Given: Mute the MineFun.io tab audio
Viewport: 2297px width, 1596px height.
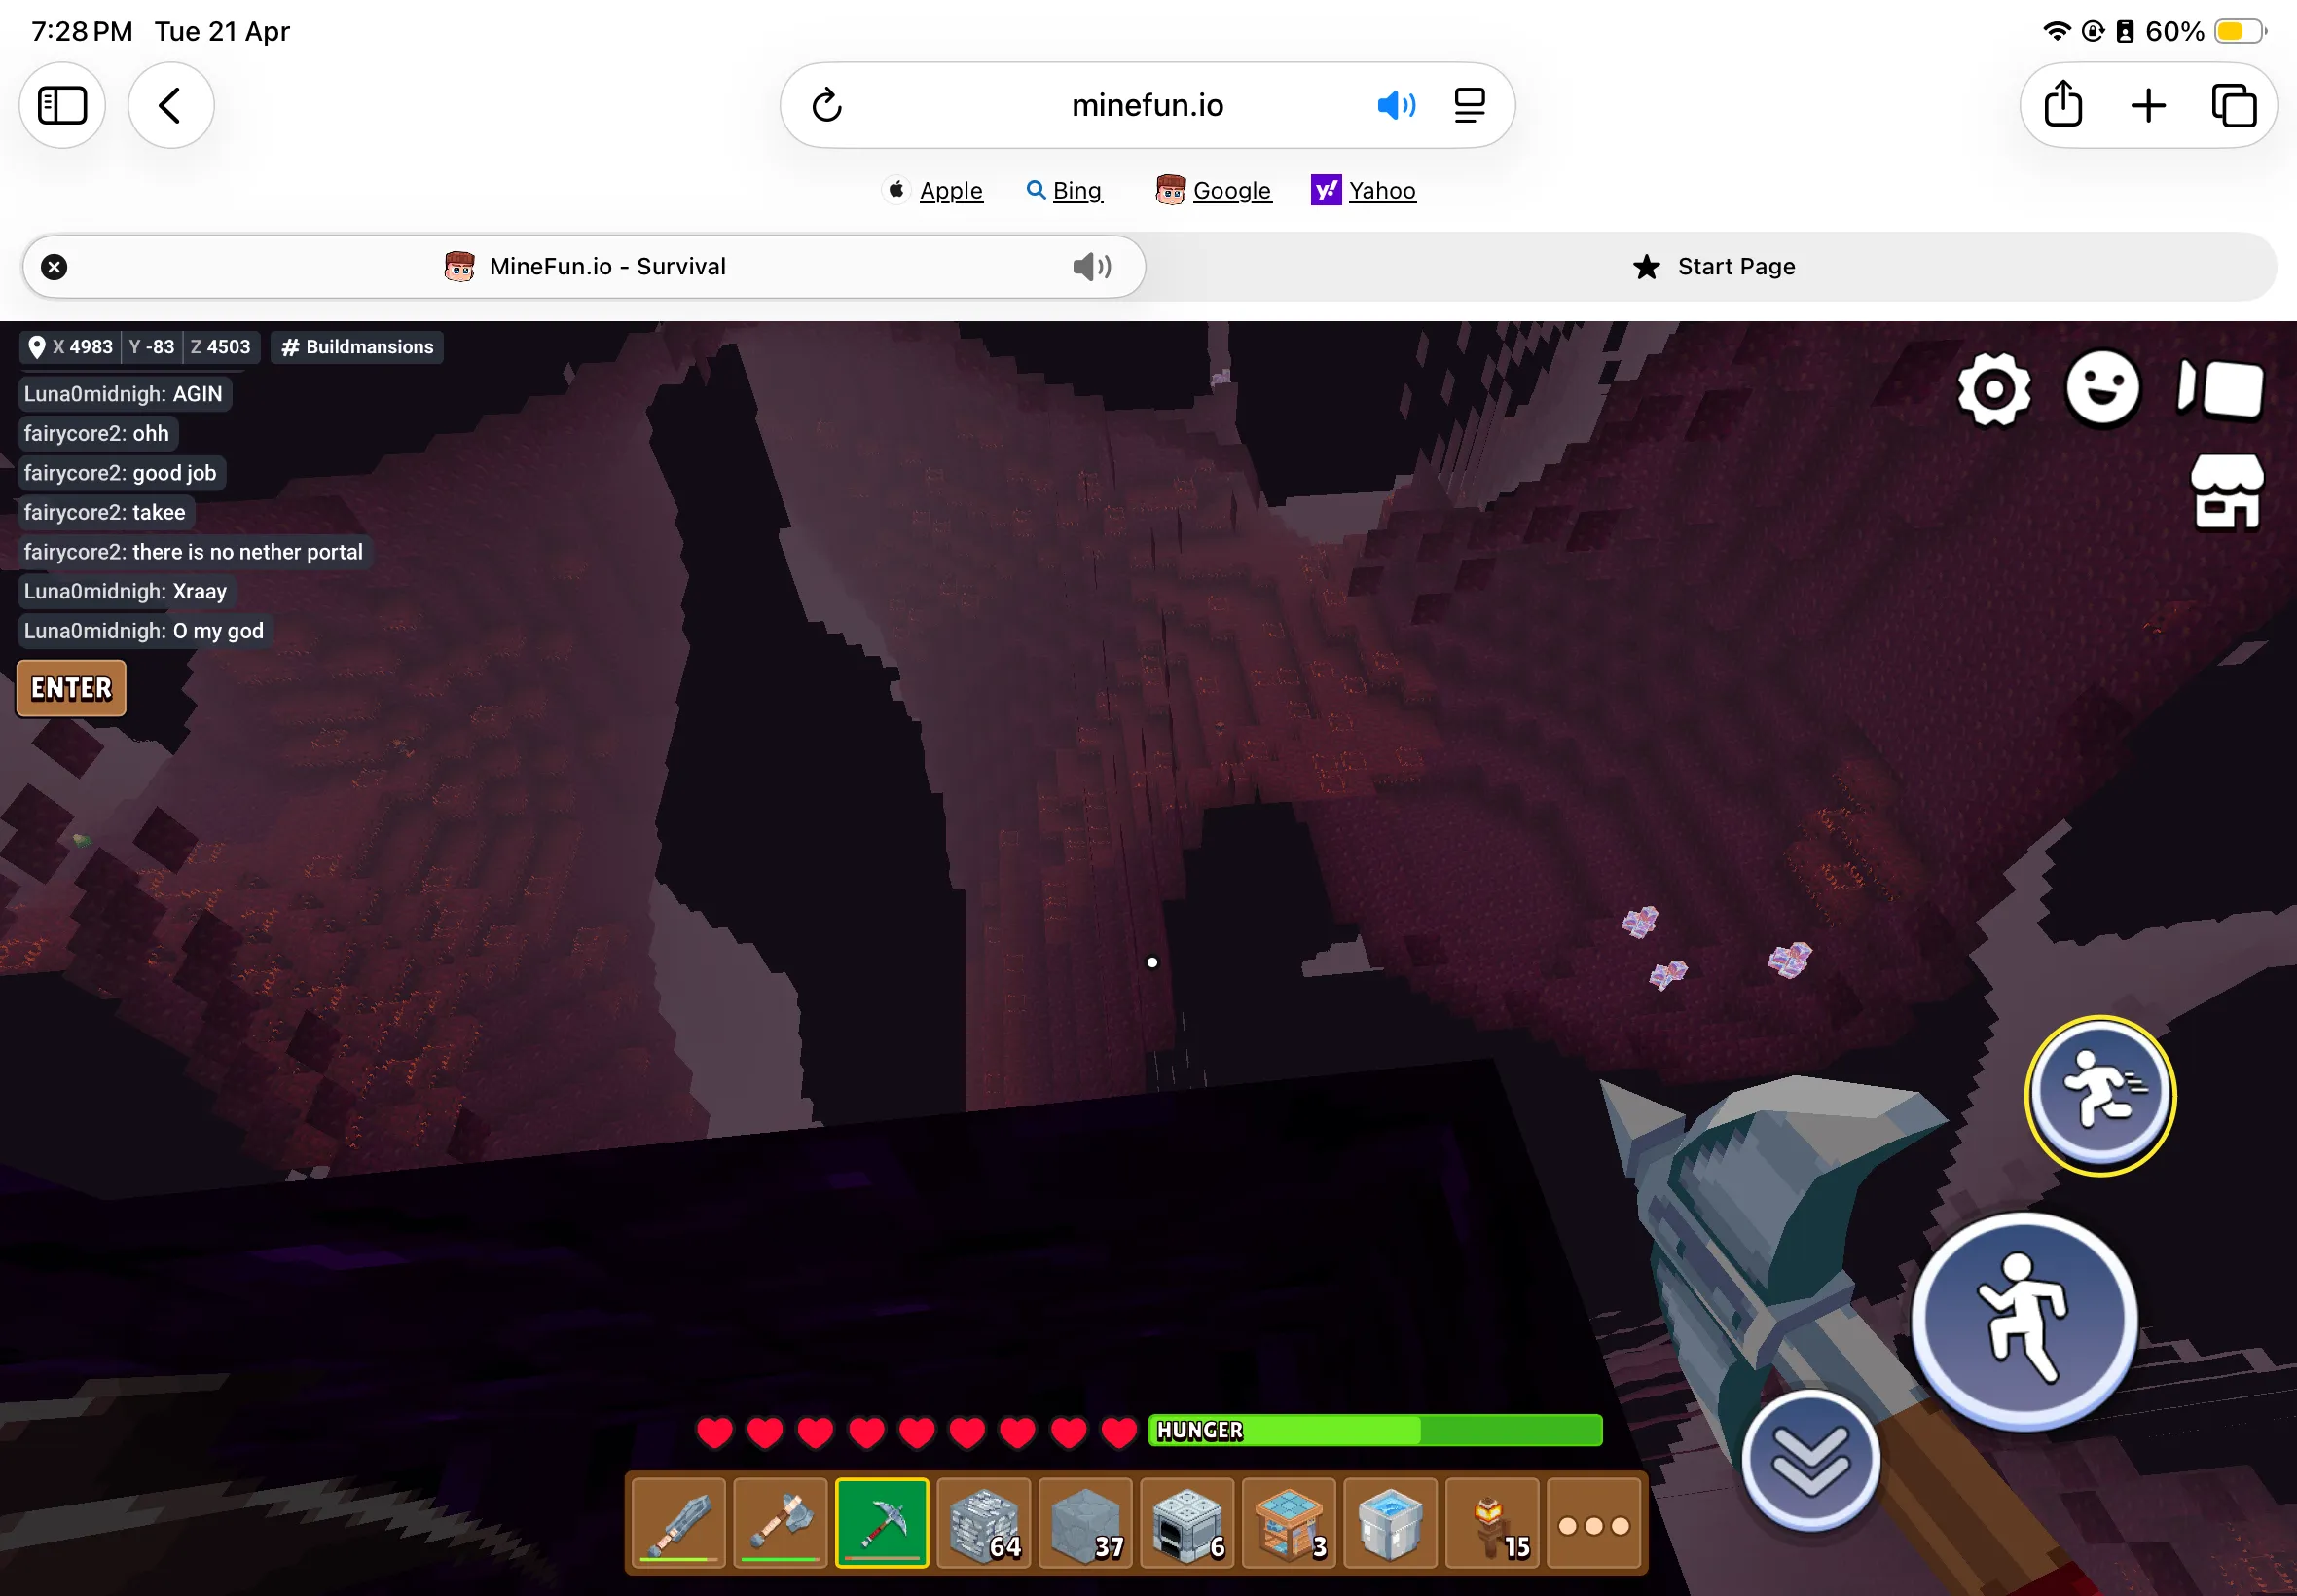Looking at the screenshot, I should click(x=1092, y=267).
